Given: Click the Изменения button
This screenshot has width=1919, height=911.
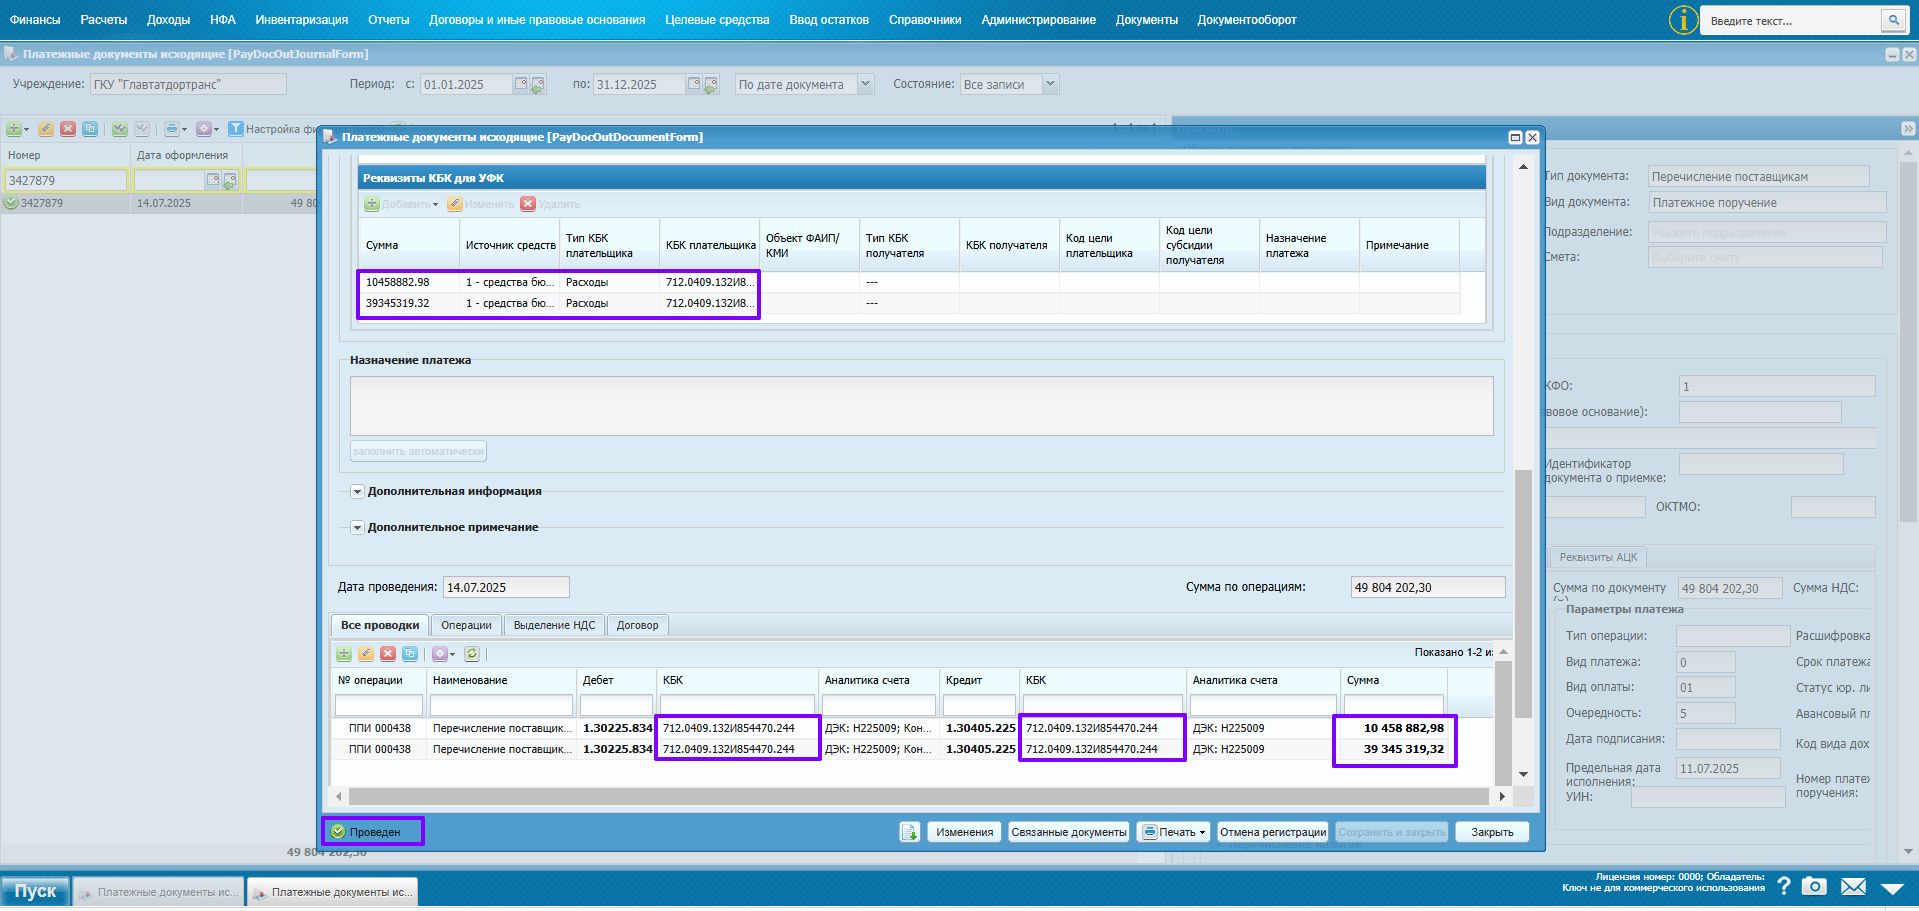Looking at the screenshot, I should point(965,832).
